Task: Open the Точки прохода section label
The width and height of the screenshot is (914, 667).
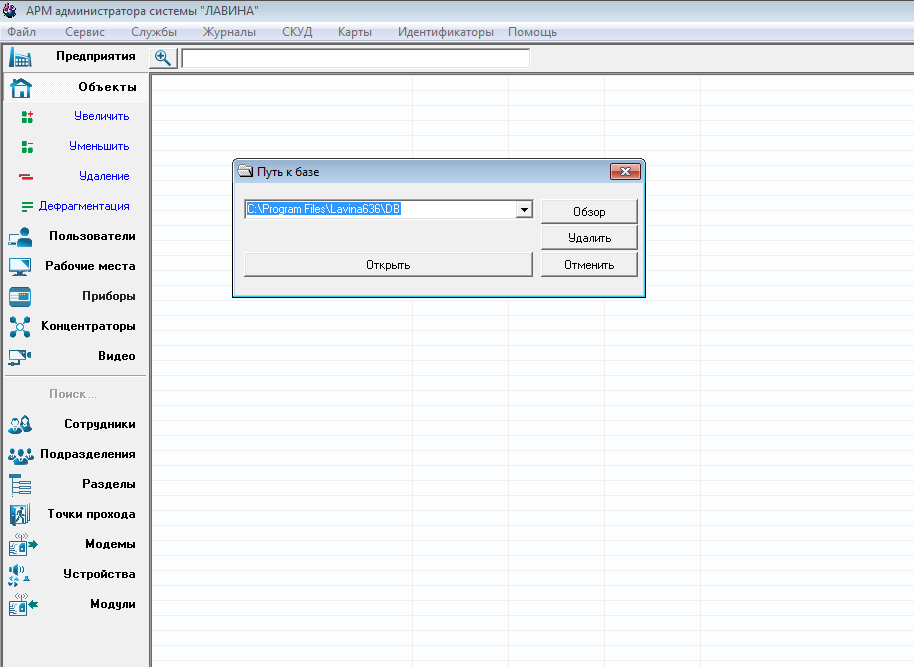Action: coord(92,514)
